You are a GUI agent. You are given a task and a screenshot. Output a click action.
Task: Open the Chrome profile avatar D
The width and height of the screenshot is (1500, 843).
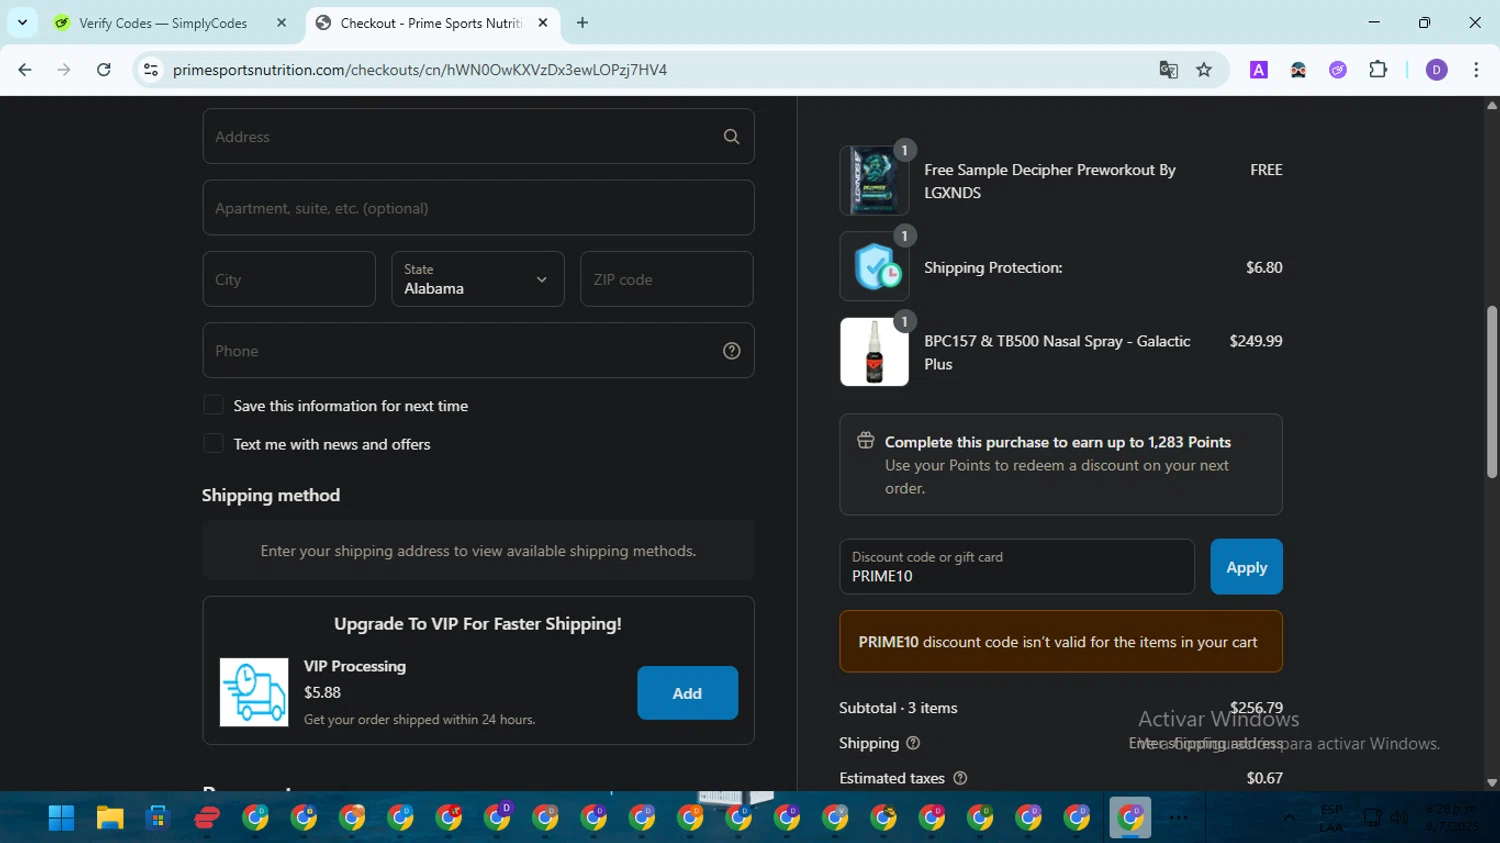pyautogui.click(x=1436, y=70)
